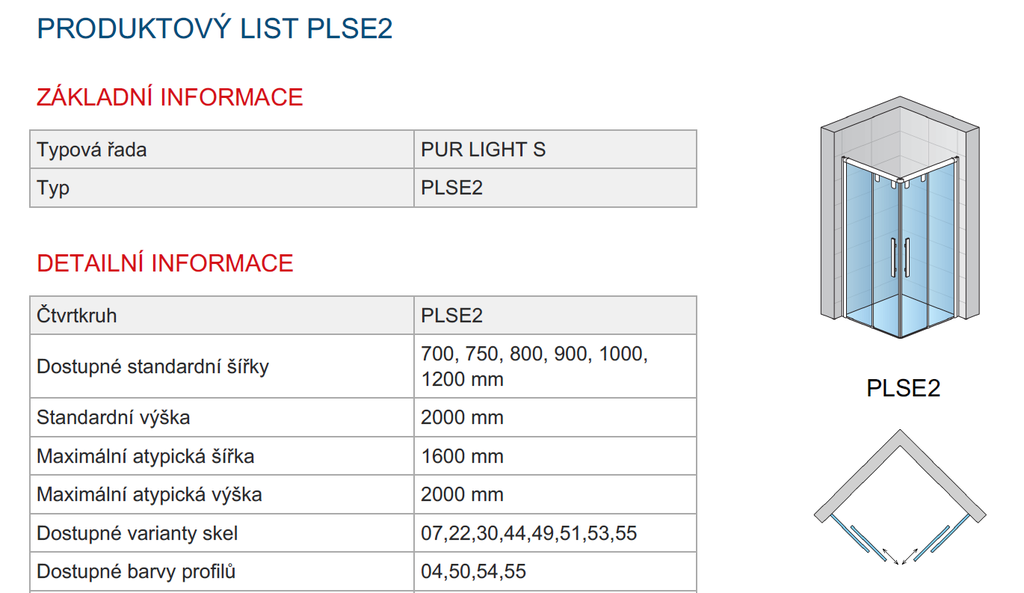The height and width of the screenshot is (593, 1024).
Task: Click the Dostupné varianty skel label
Action: [x=137, y=534]
